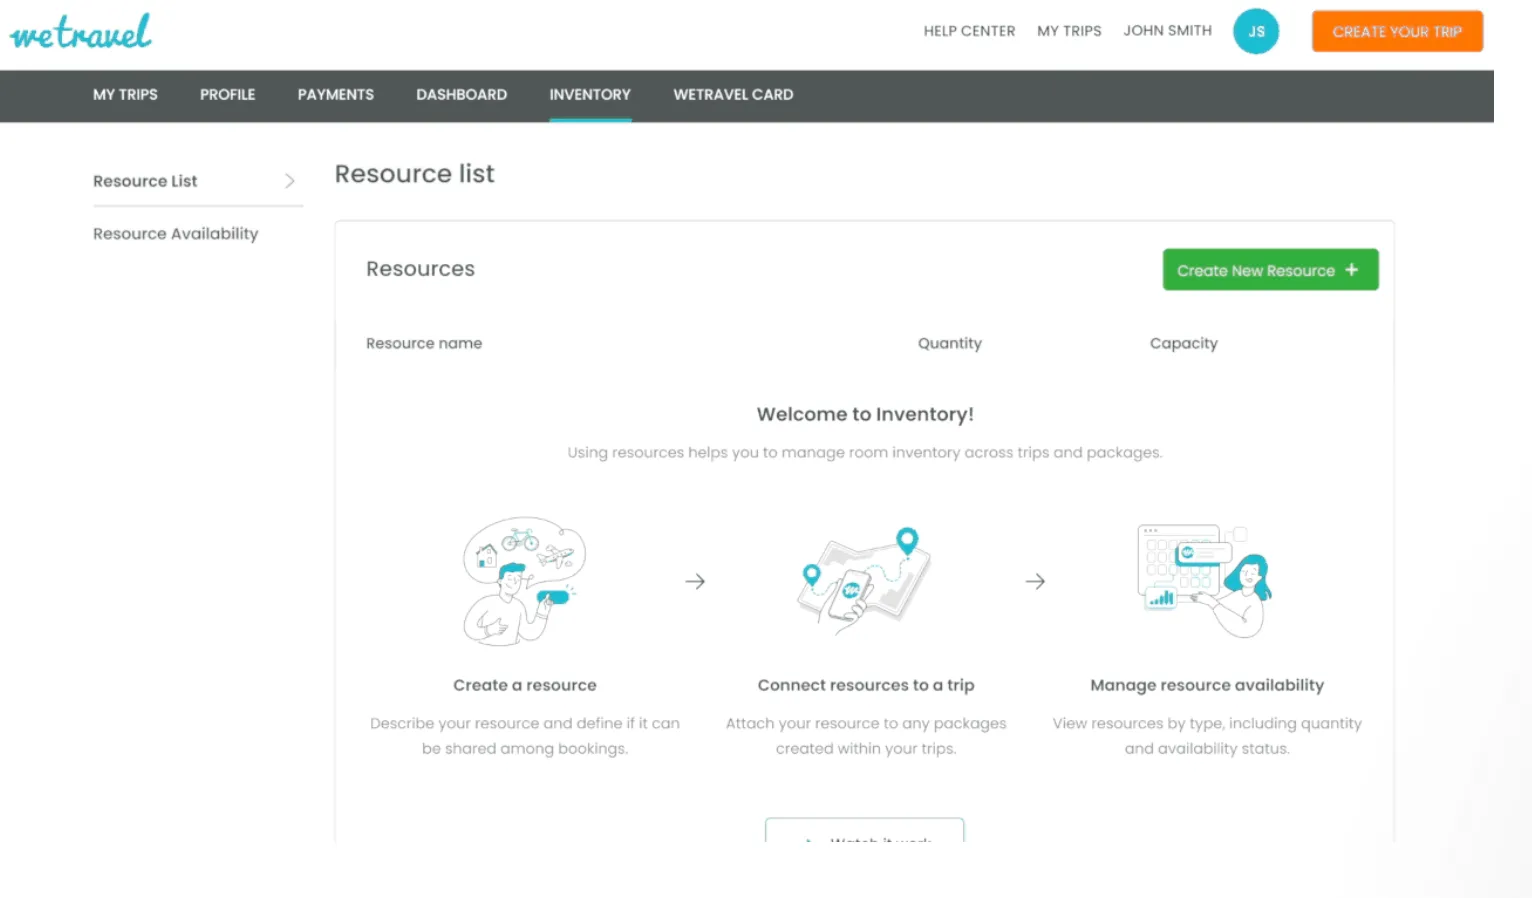Click the Connect resources to a trip caption
Screen dimensions: 1532x898
pyautogui.click(x=865, y=685)
